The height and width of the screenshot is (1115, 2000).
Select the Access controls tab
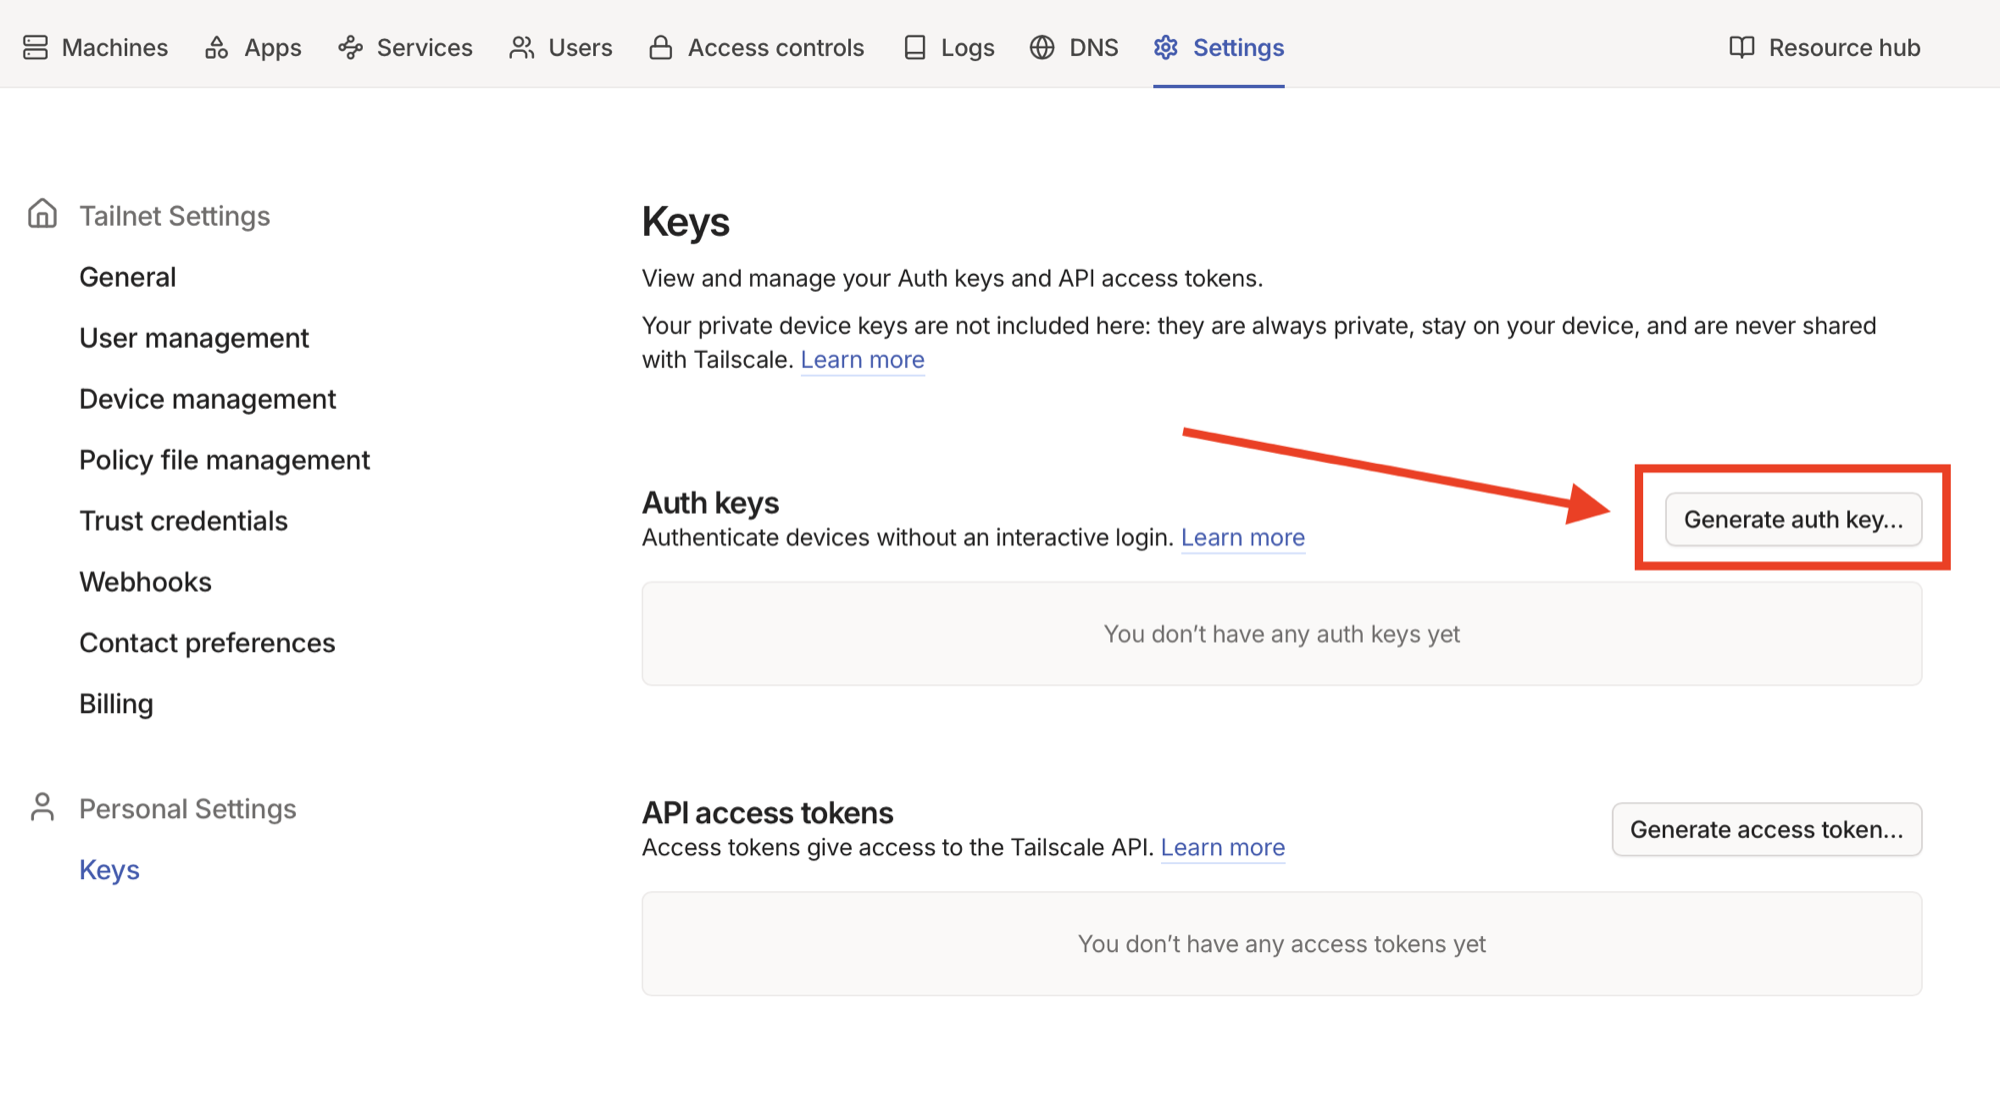click(757, 47)
